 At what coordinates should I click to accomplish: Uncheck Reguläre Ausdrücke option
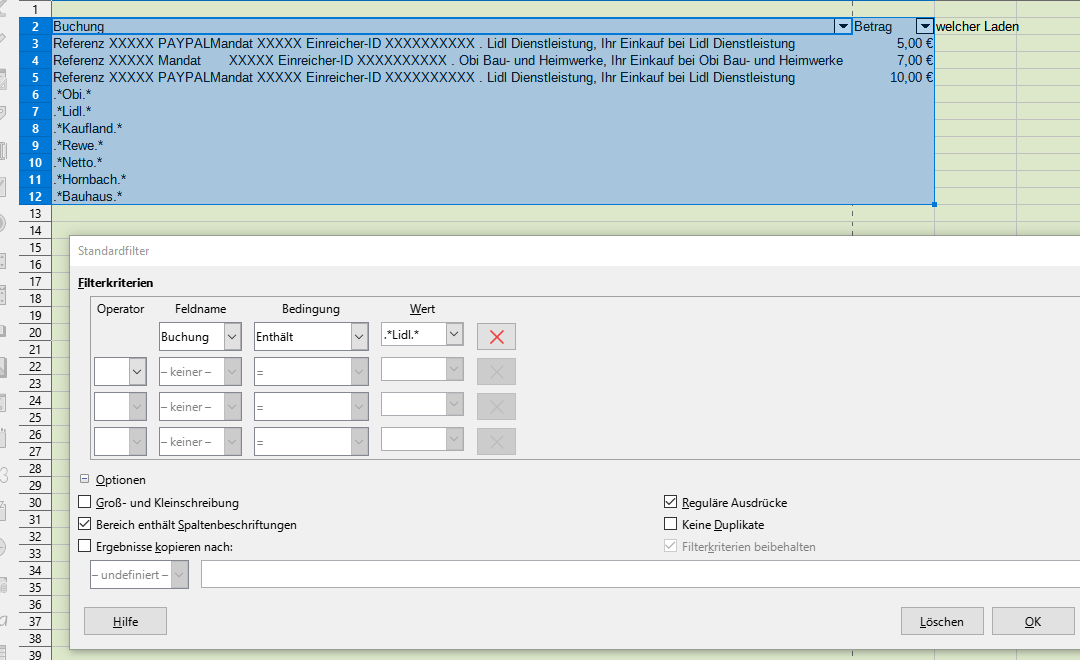coord(670,502)
